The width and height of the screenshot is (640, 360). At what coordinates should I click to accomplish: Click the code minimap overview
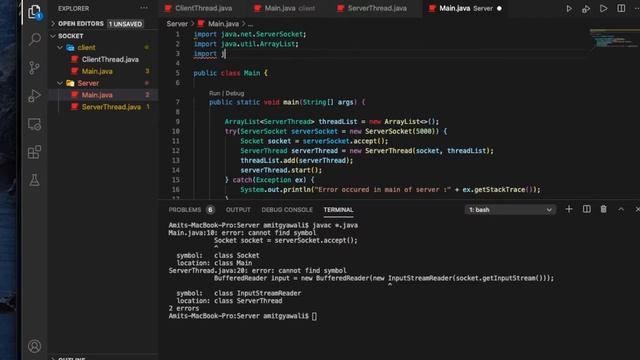tap(614, 39)
